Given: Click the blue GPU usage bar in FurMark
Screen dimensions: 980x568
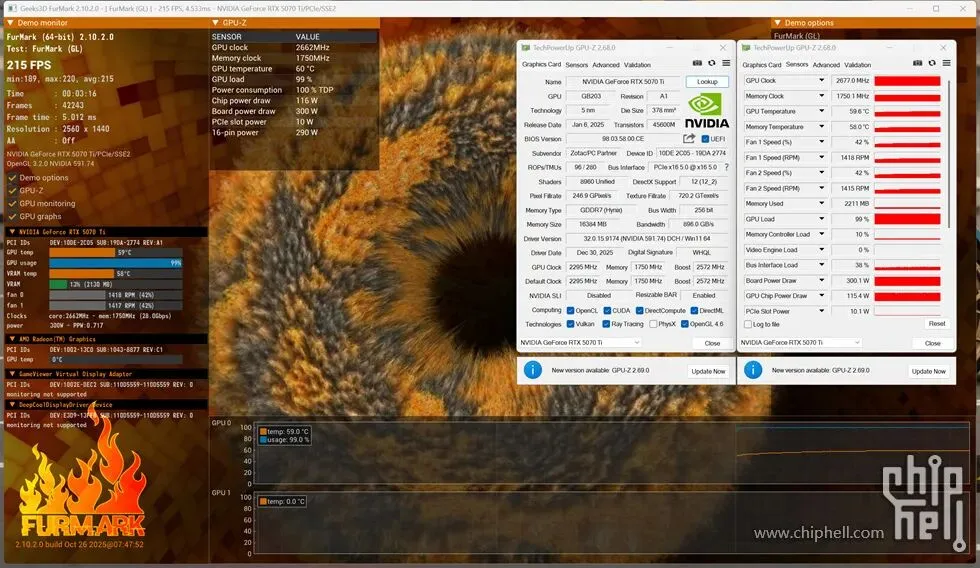Looking at the screenshot, I should [116, 263].
